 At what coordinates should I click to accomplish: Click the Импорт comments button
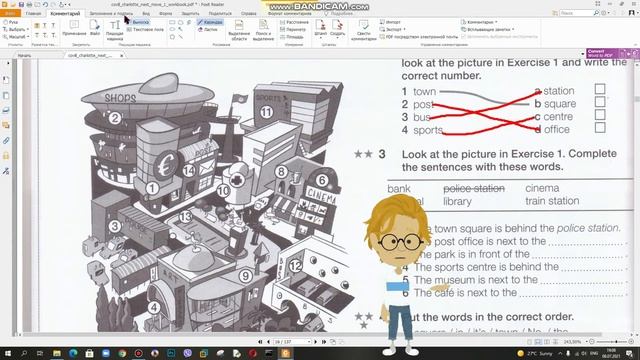(x=390, y=22)
